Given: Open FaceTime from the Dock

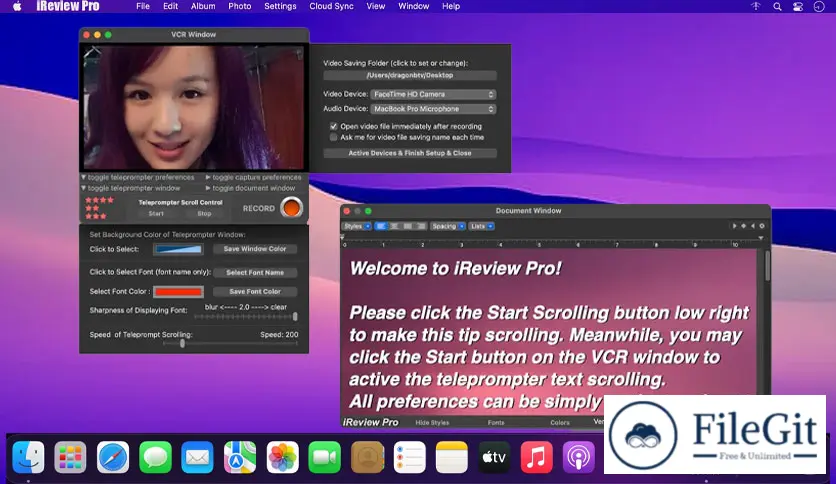Looking at the screenshot, I should (x=324, y=457).
